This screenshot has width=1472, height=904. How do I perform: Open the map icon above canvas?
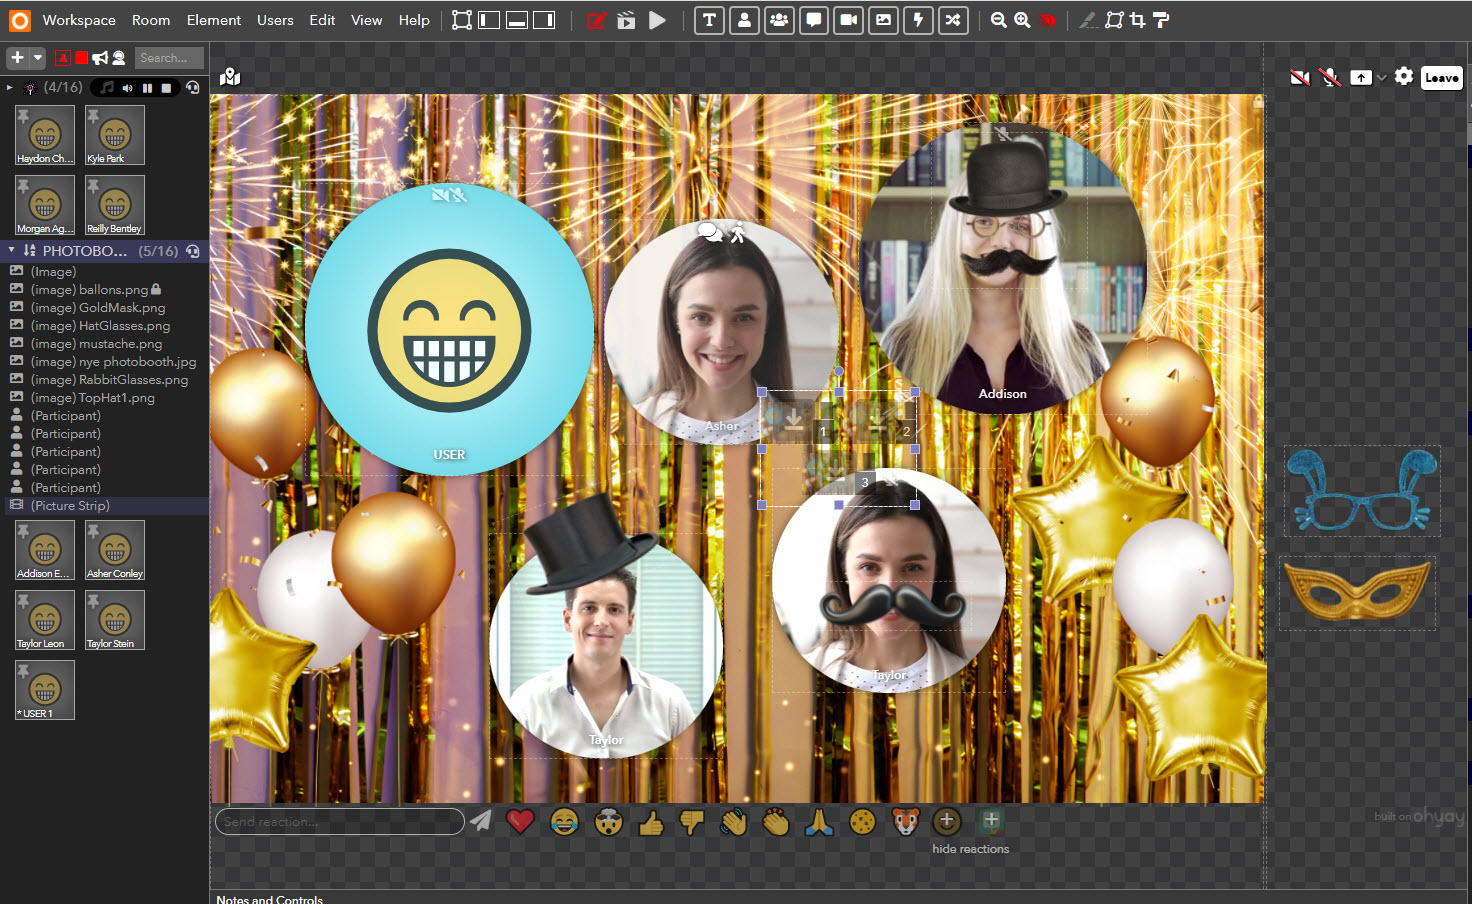tap(230, 77)
